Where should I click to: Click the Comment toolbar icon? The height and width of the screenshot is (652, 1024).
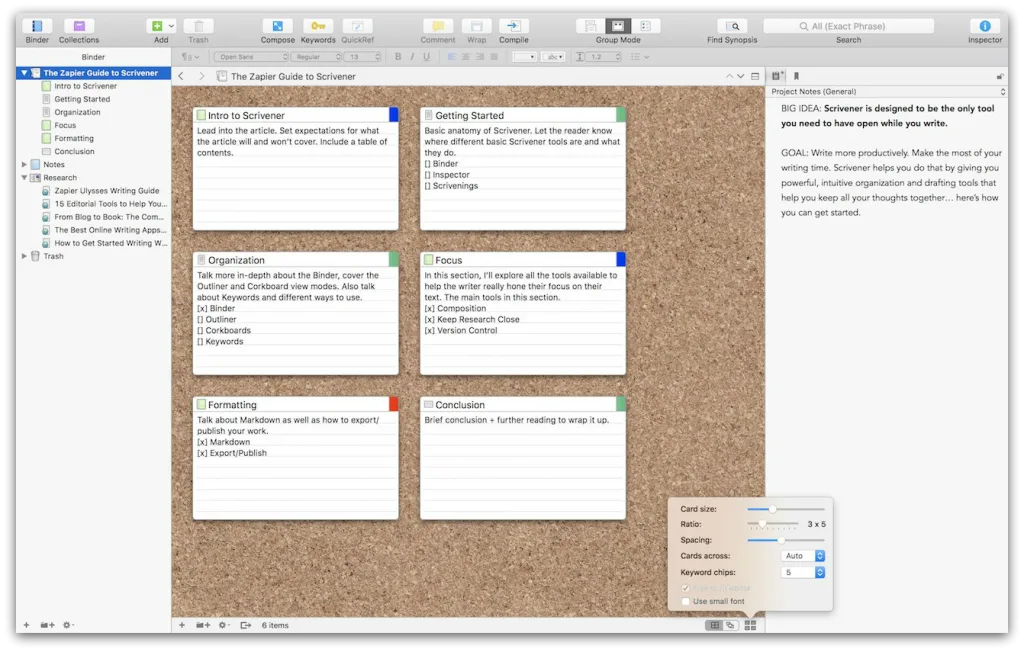click(x=438, y=26)
